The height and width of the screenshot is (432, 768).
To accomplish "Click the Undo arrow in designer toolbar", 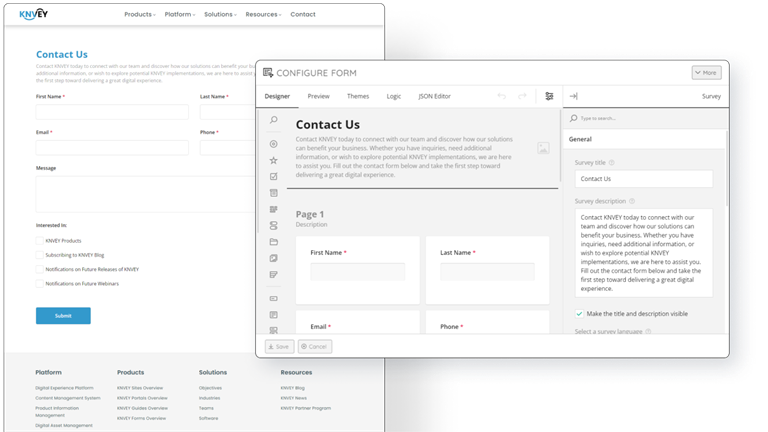I will 502,96.
